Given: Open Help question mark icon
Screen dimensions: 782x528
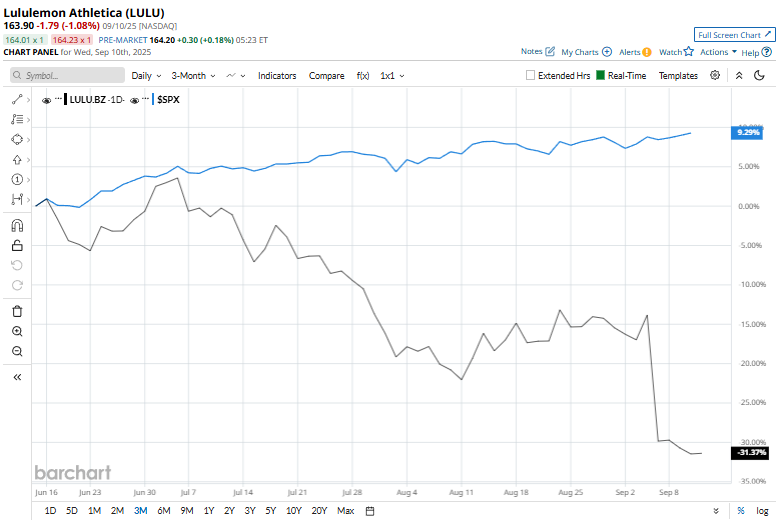Looking at the screenshot, I should pos(767,52).
